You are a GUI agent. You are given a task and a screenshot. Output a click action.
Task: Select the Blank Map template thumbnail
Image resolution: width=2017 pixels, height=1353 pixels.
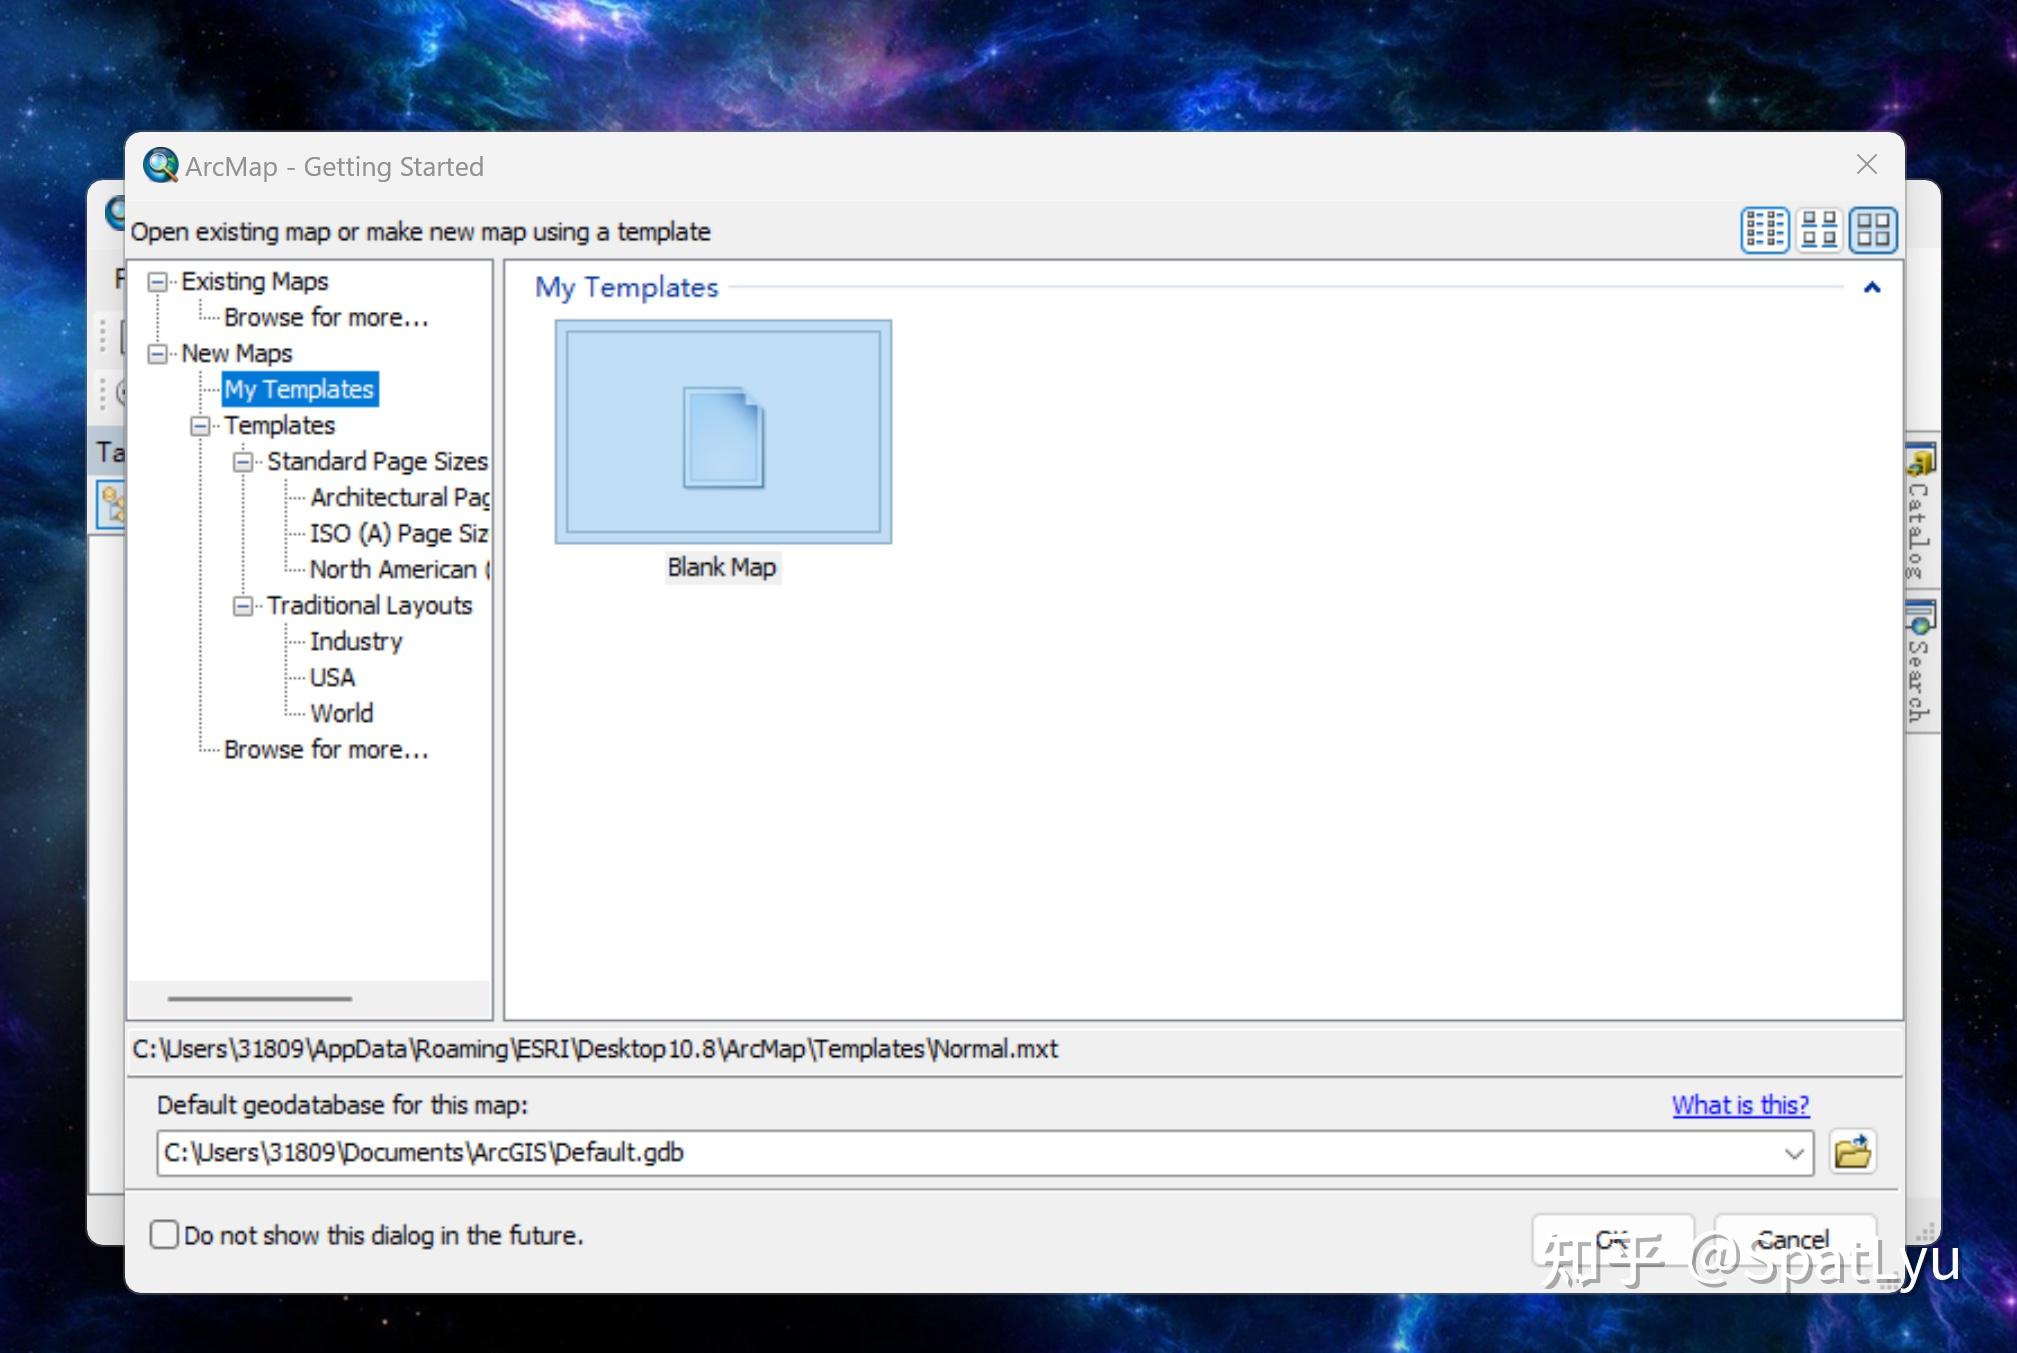[x=723, y=432]
